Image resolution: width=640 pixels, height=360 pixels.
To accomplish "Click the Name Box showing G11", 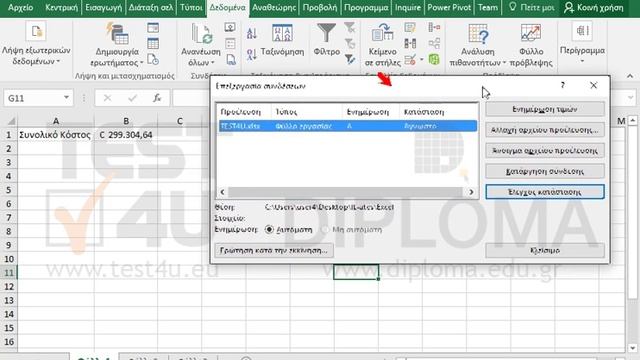I will coord(38,98).
